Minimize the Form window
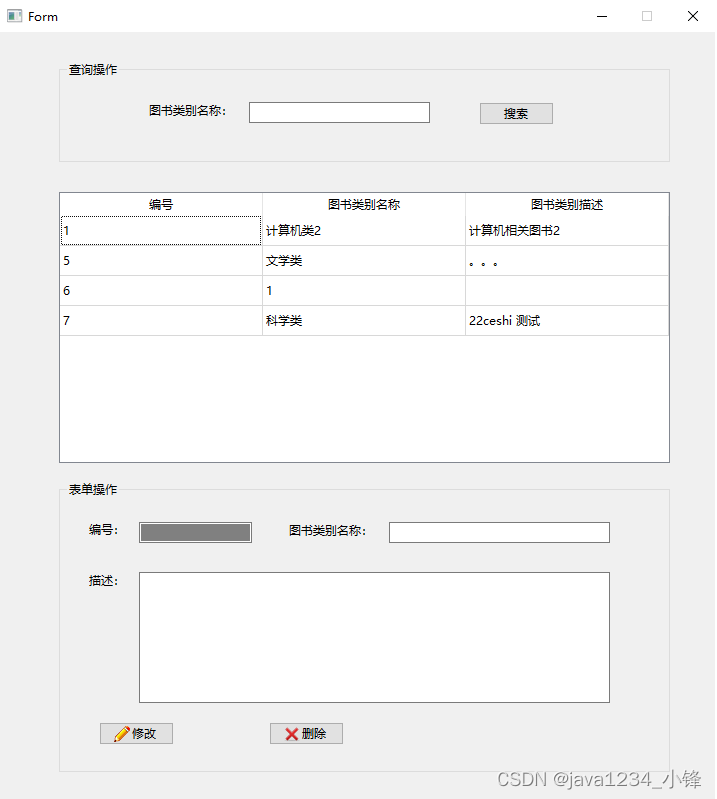 point(603,16)
